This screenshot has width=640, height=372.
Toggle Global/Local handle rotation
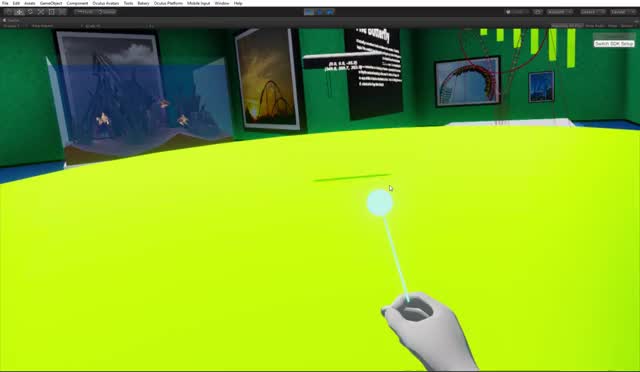coord(108,12)
